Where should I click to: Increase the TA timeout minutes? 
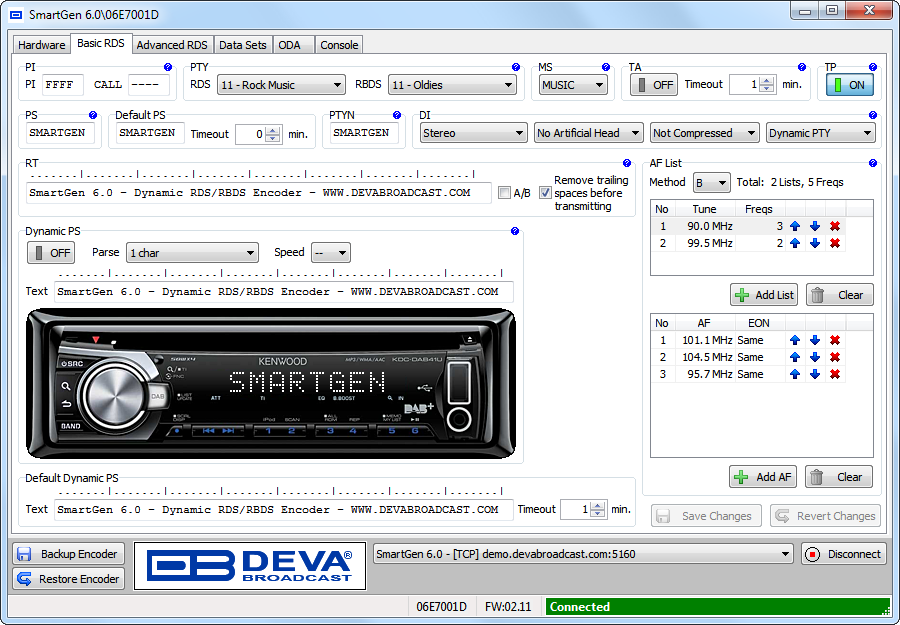767,80
